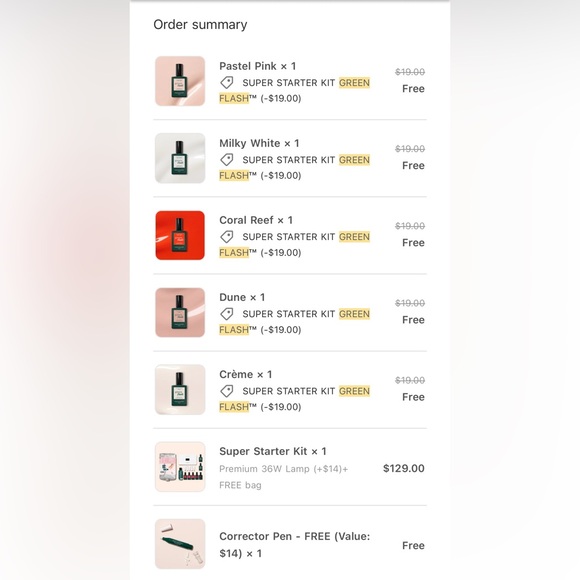
Task: Open the Dune nail polish thumbnail
Action: pyautogui.click(x=180, y=312)
